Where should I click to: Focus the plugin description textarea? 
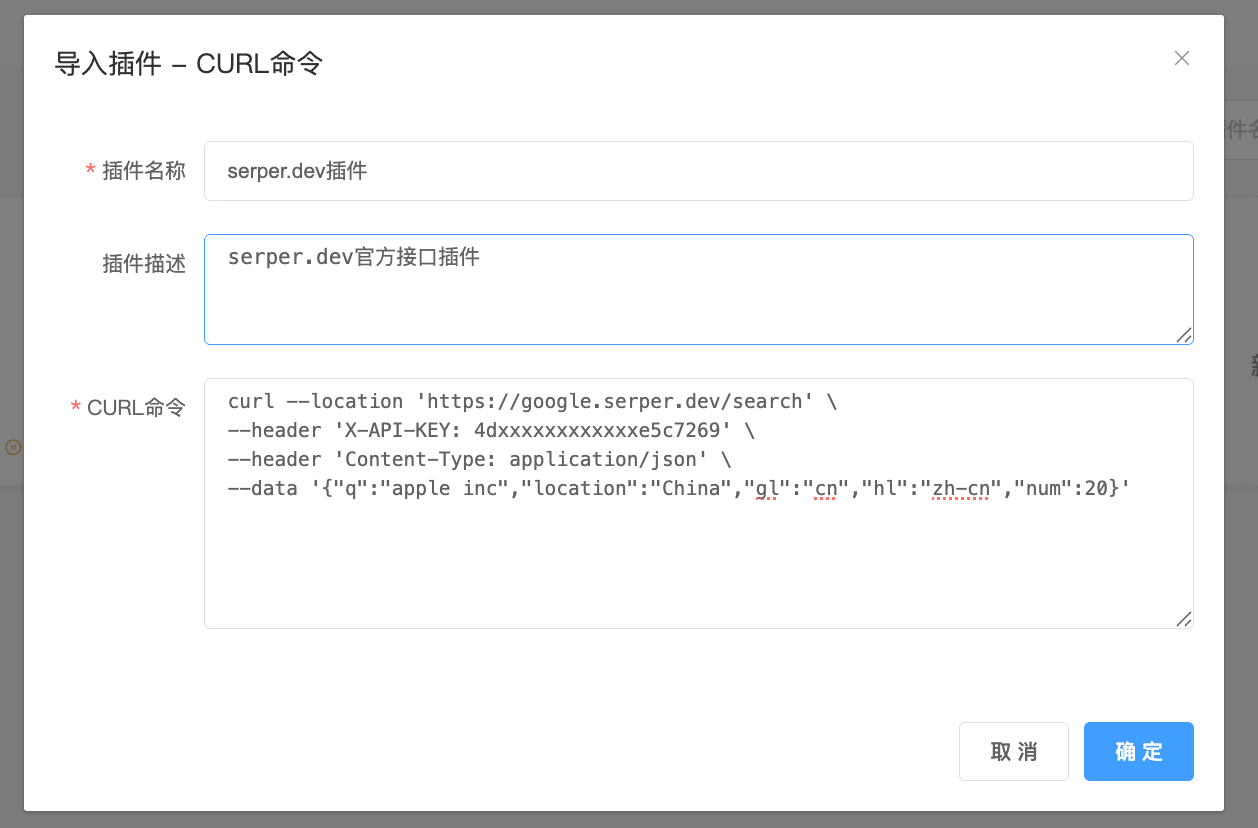pos(698,289)
